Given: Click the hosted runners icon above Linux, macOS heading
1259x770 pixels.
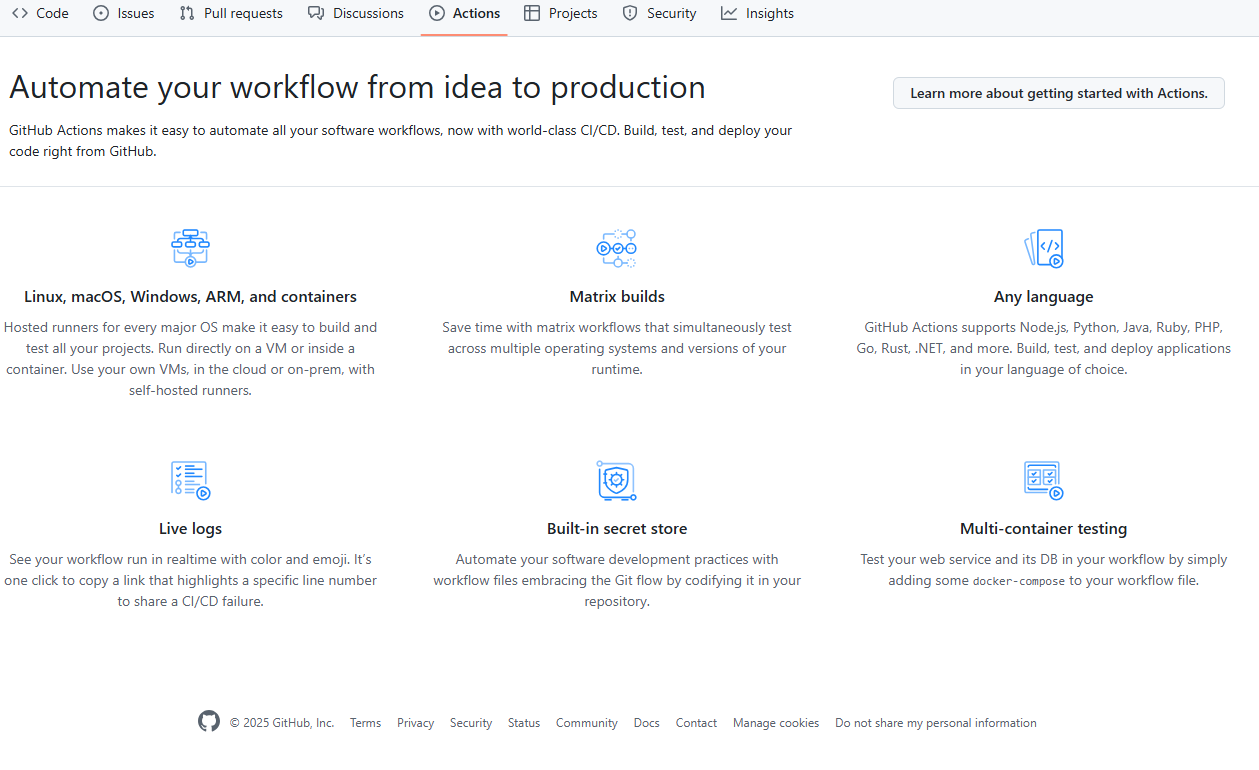Looking at the screenshot, I should click(190, 248).
